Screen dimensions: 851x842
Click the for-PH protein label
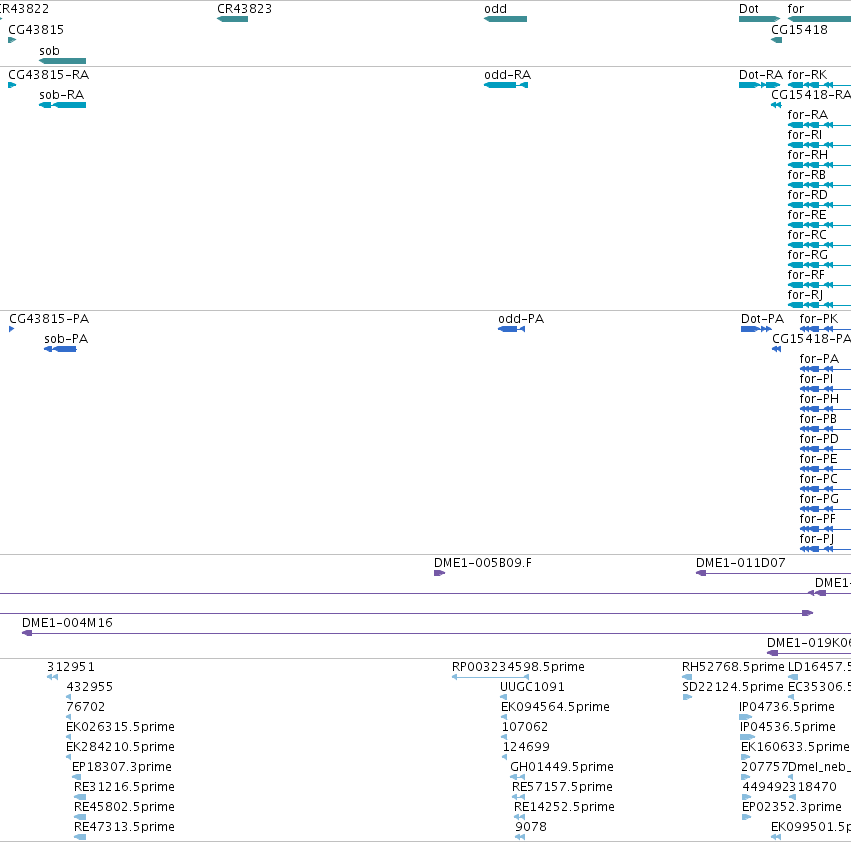tap(820, 399)
